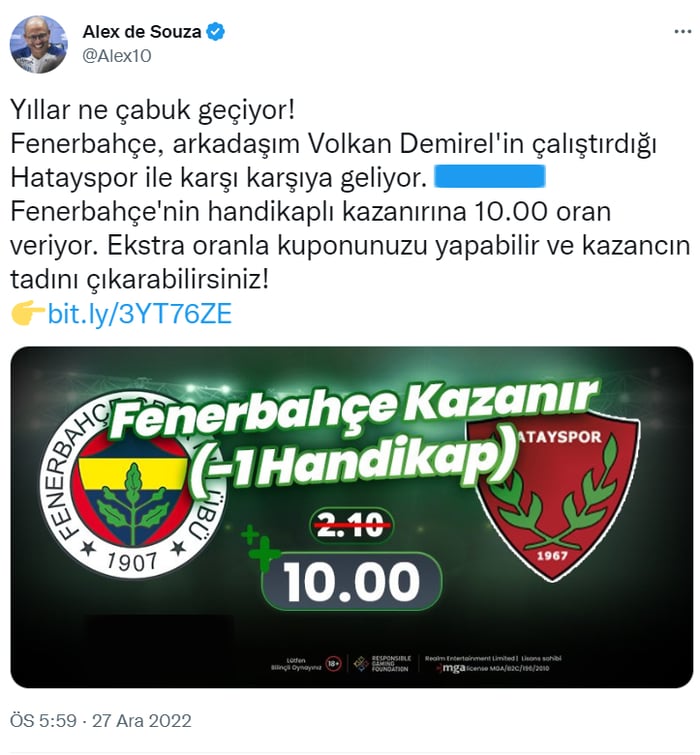Click the Alex de Souza display name
The image size is (700, 755).
(142, 32)
